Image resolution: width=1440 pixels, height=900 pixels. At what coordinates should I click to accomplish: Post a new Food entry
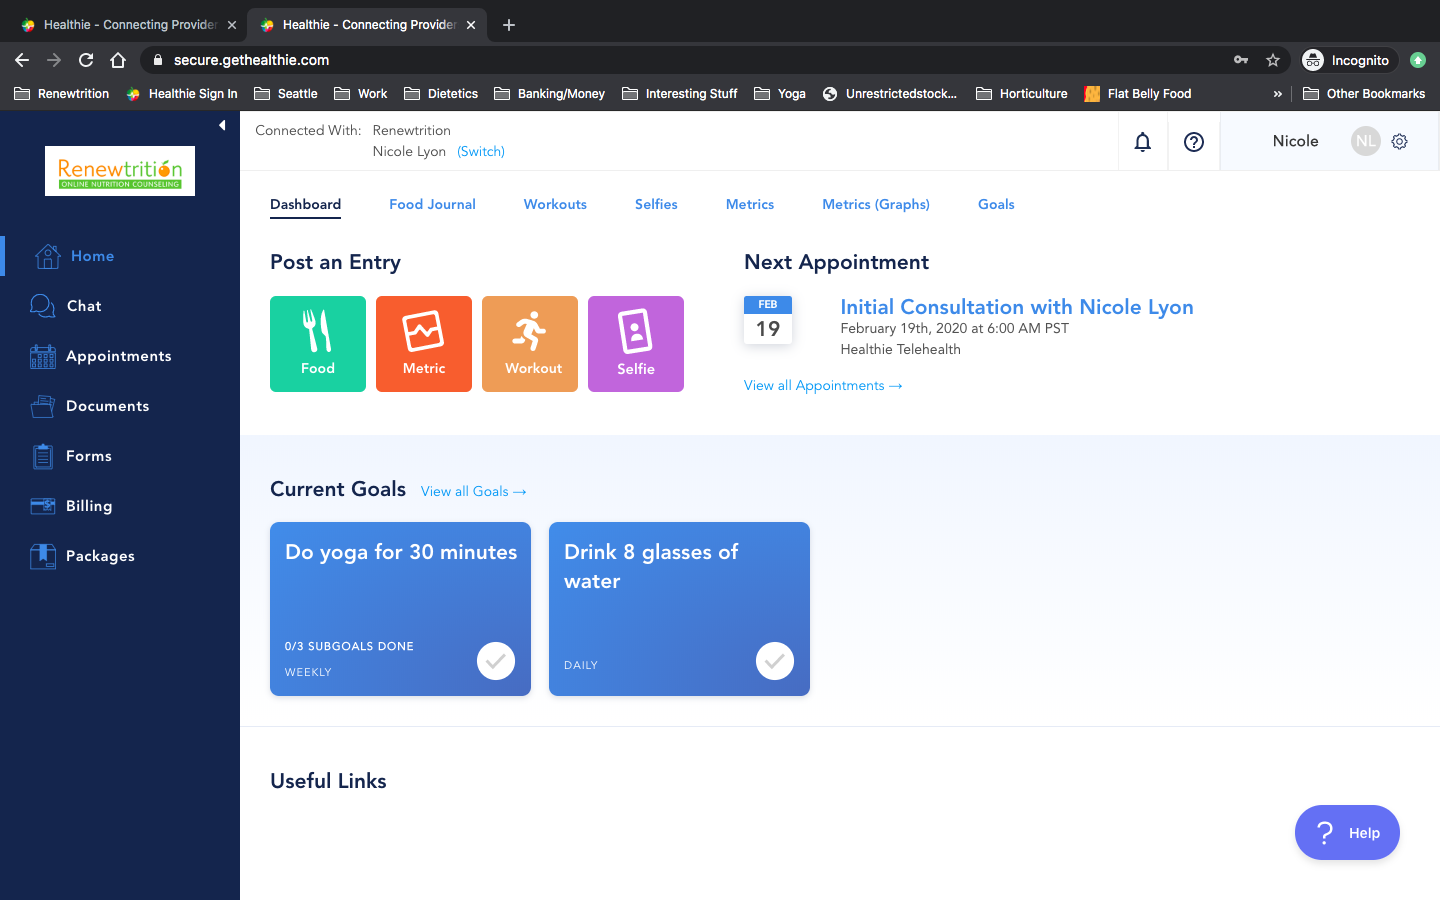[x=318, y=344]
